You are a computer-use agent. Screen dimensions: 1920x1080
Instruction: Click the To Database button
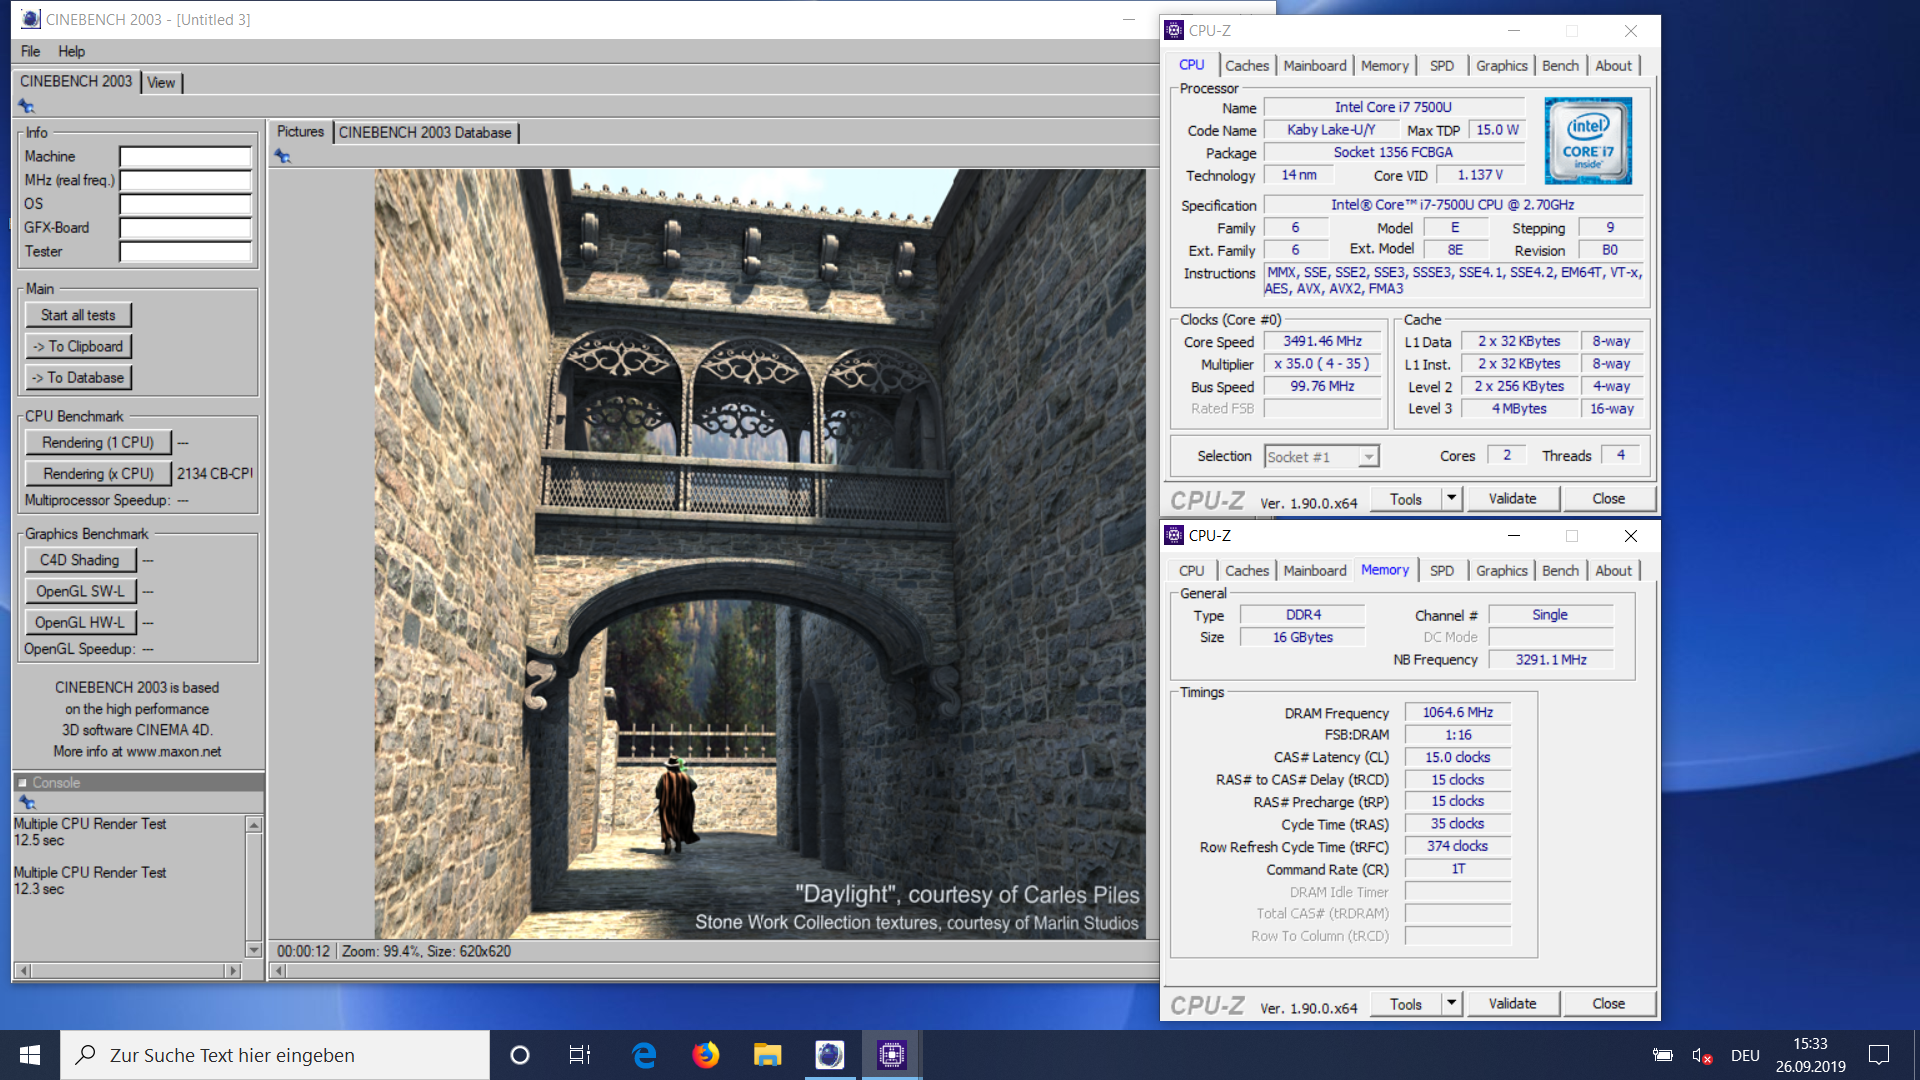point(78,377)
